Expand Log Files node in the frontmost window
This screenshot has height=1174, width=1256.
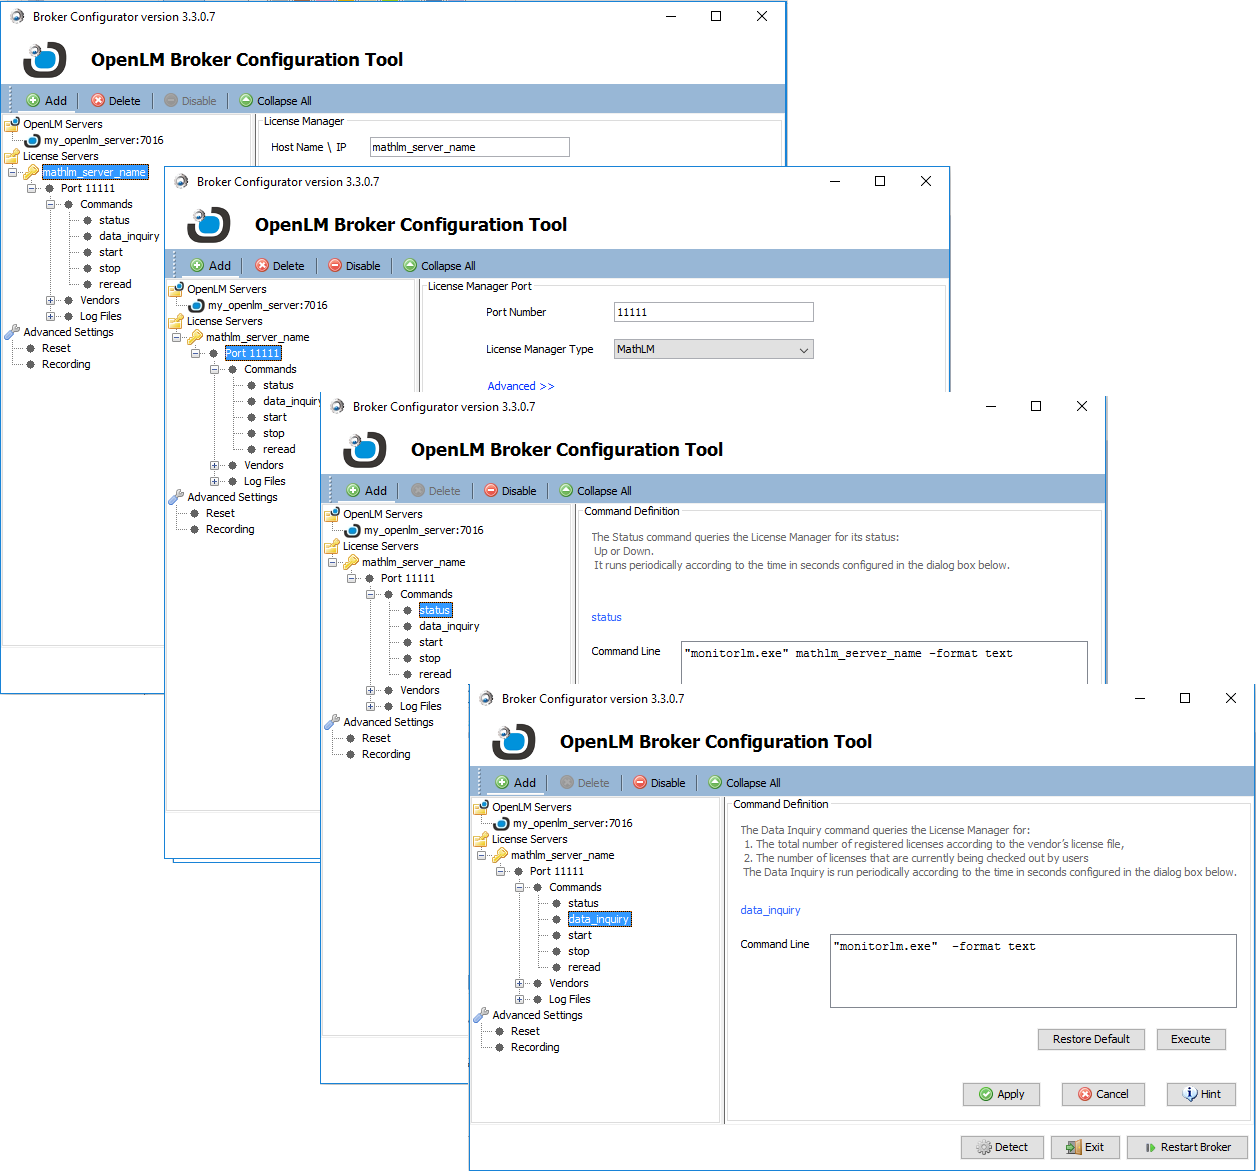pos(520,999)
